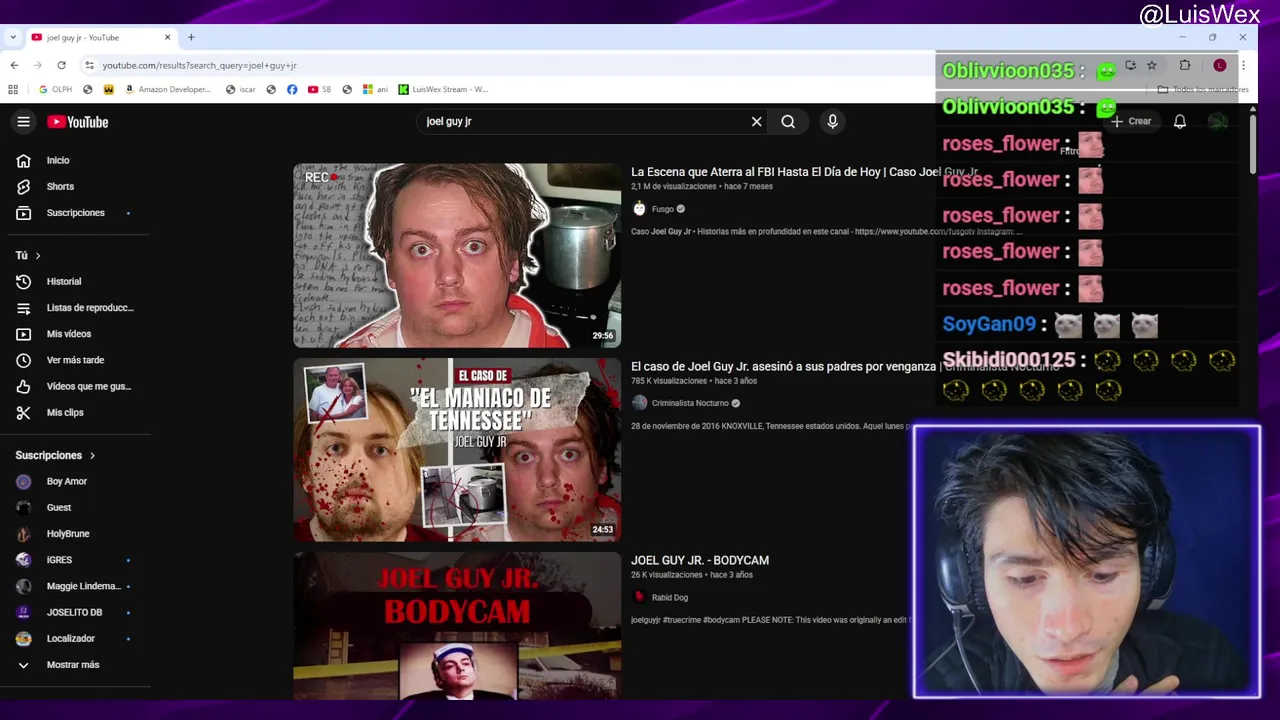1280x720 pixels.
Task: Open the Fusgo video thumbnail
Action: (x=457, y=256)
